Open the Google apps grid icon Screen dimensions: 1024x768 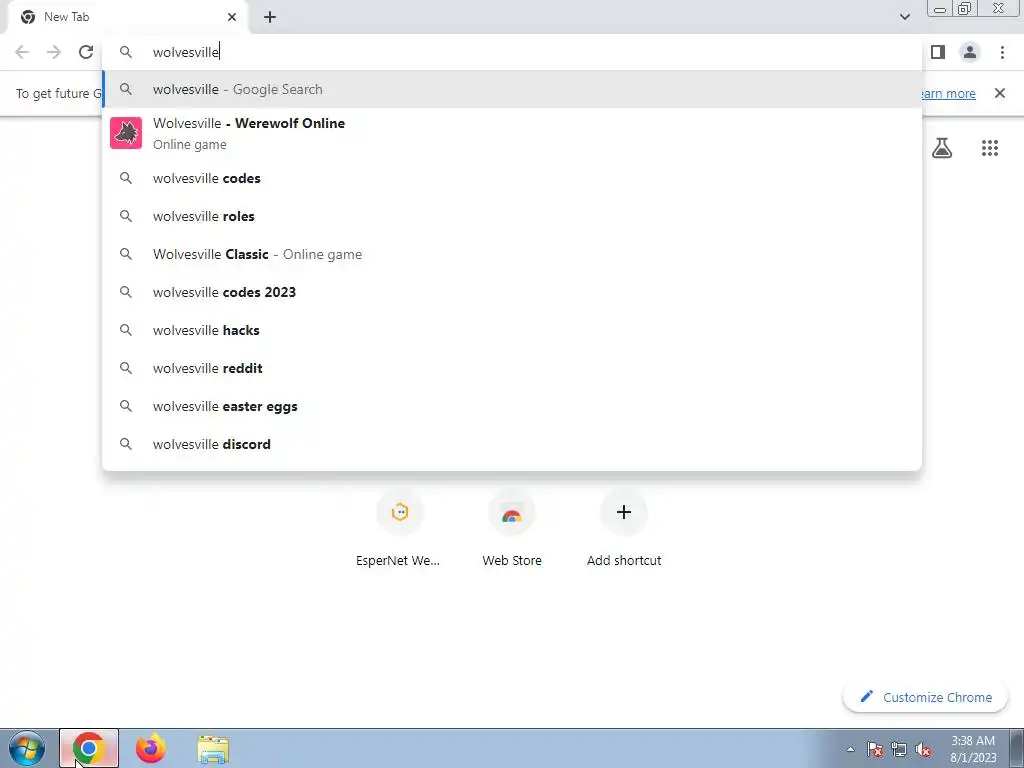tap(989, 148)
